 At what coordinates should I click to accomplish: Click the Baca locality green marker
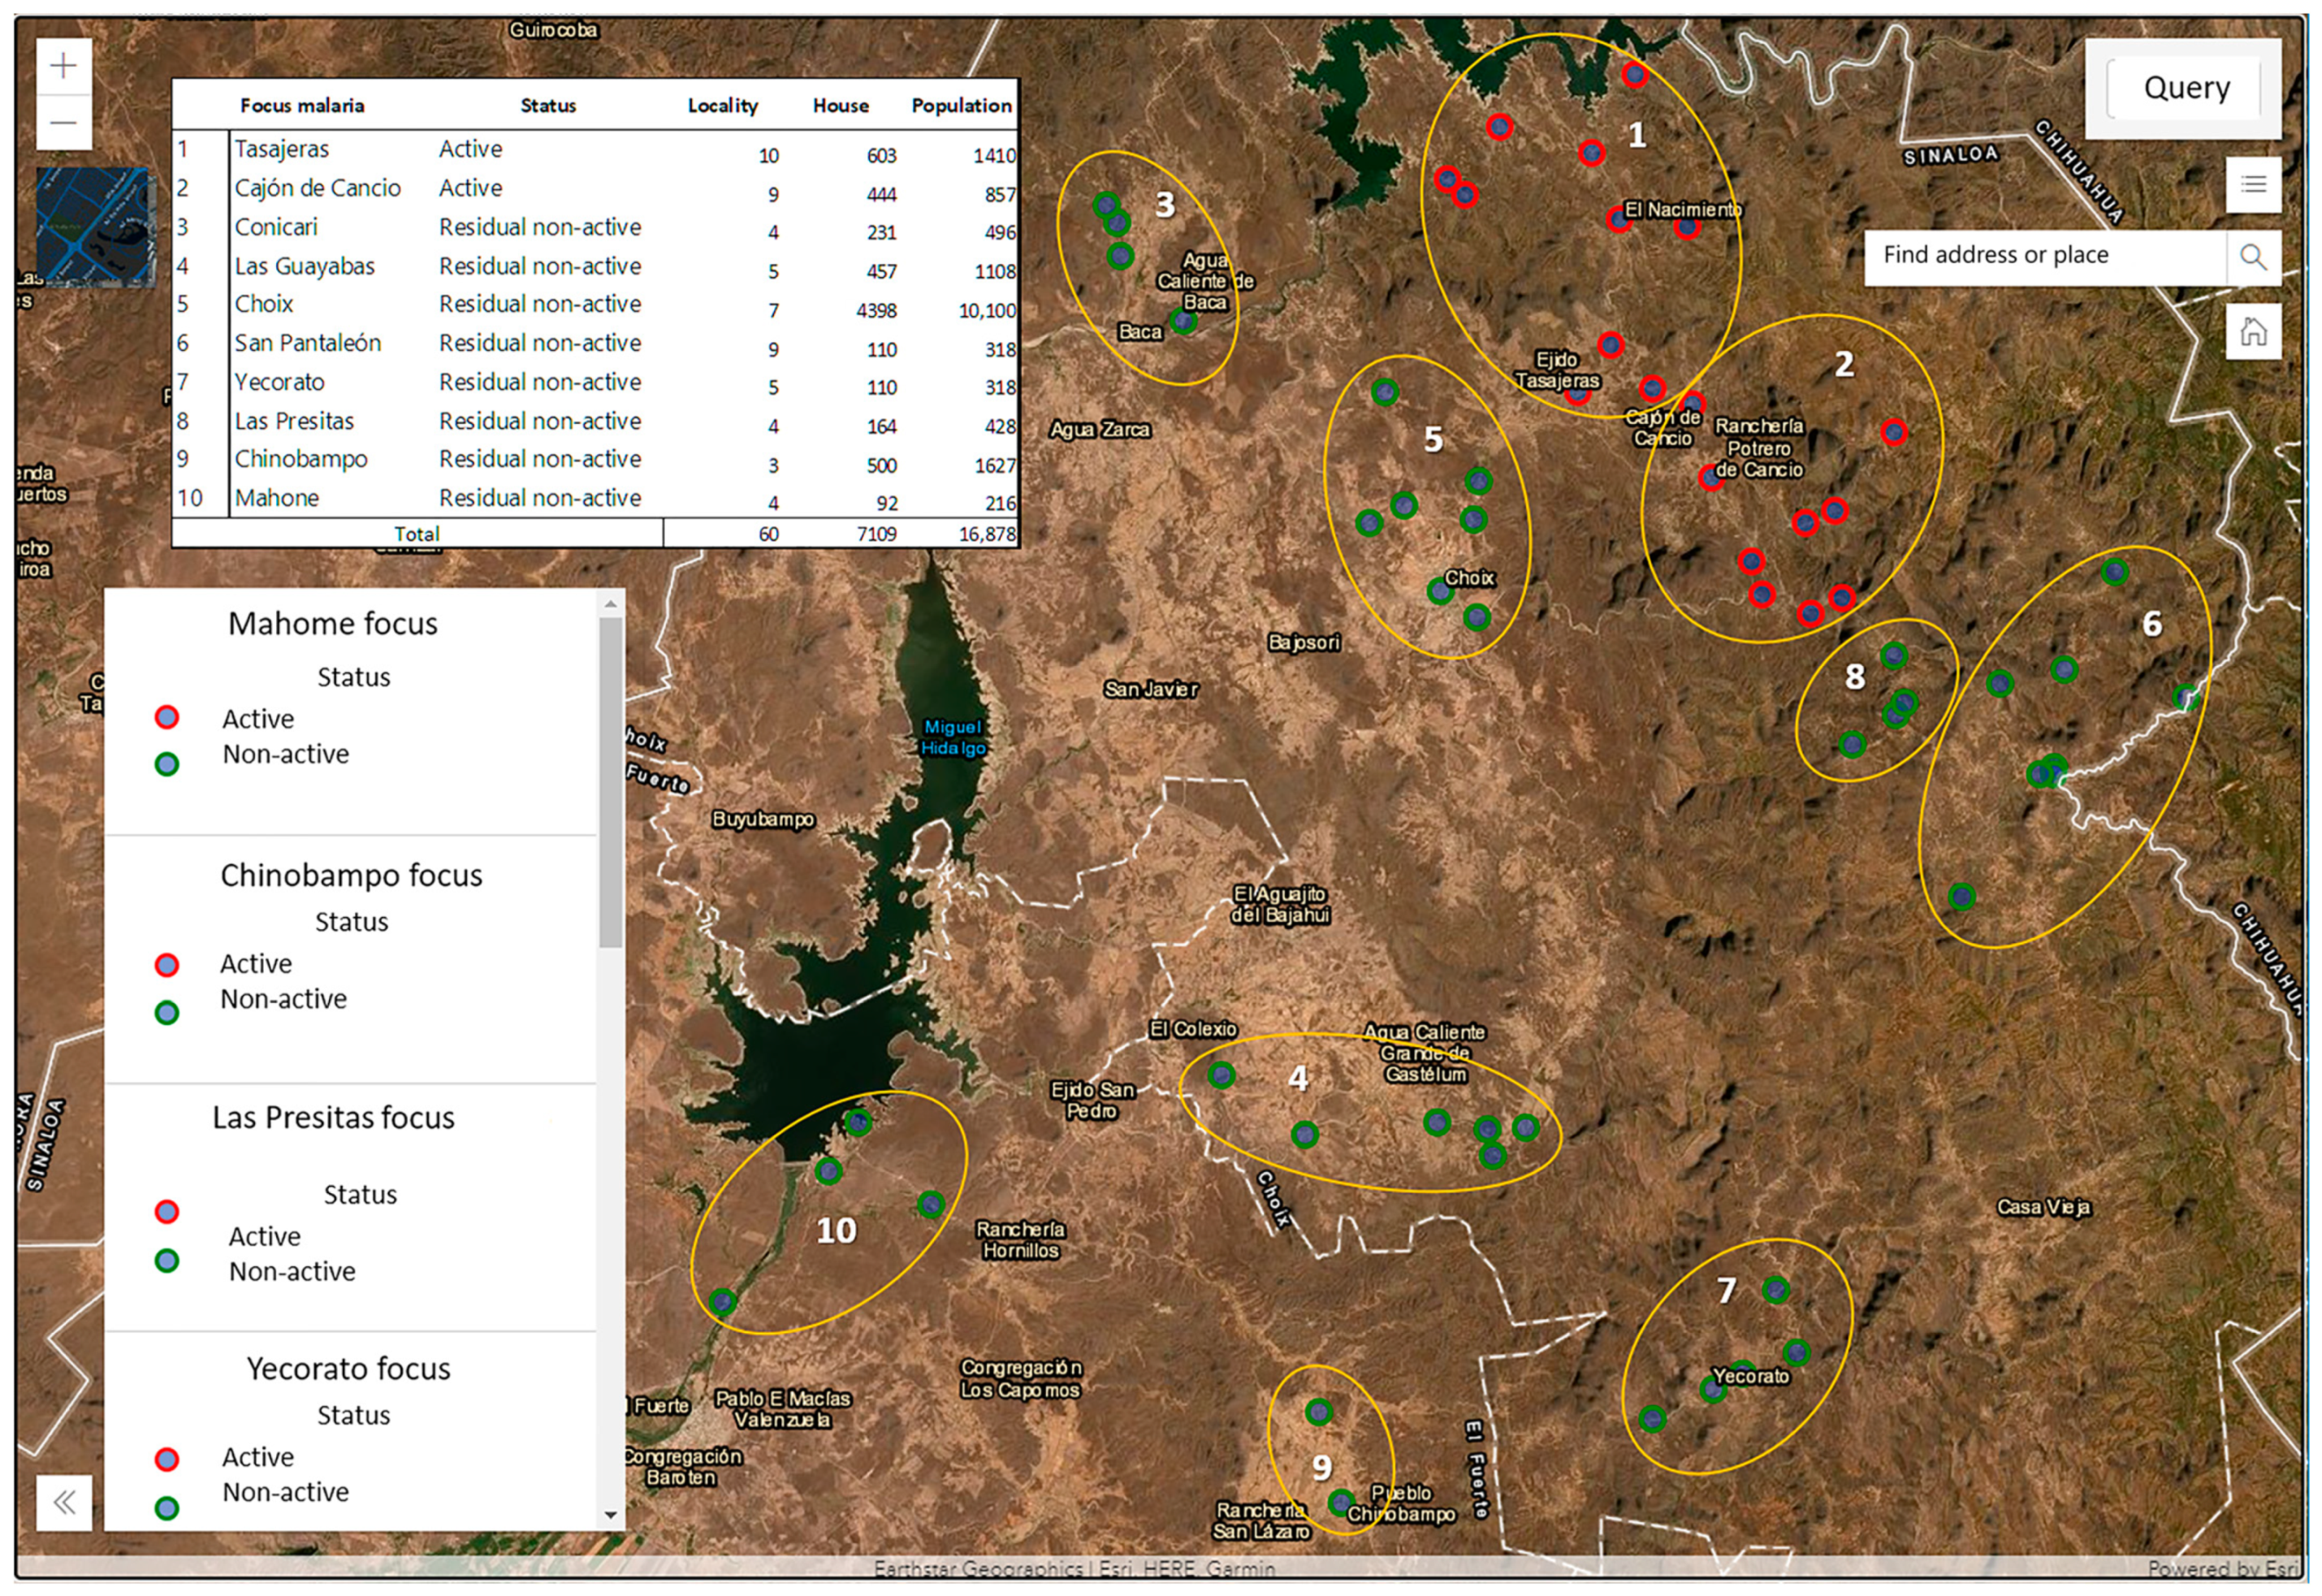point(1183,321)
